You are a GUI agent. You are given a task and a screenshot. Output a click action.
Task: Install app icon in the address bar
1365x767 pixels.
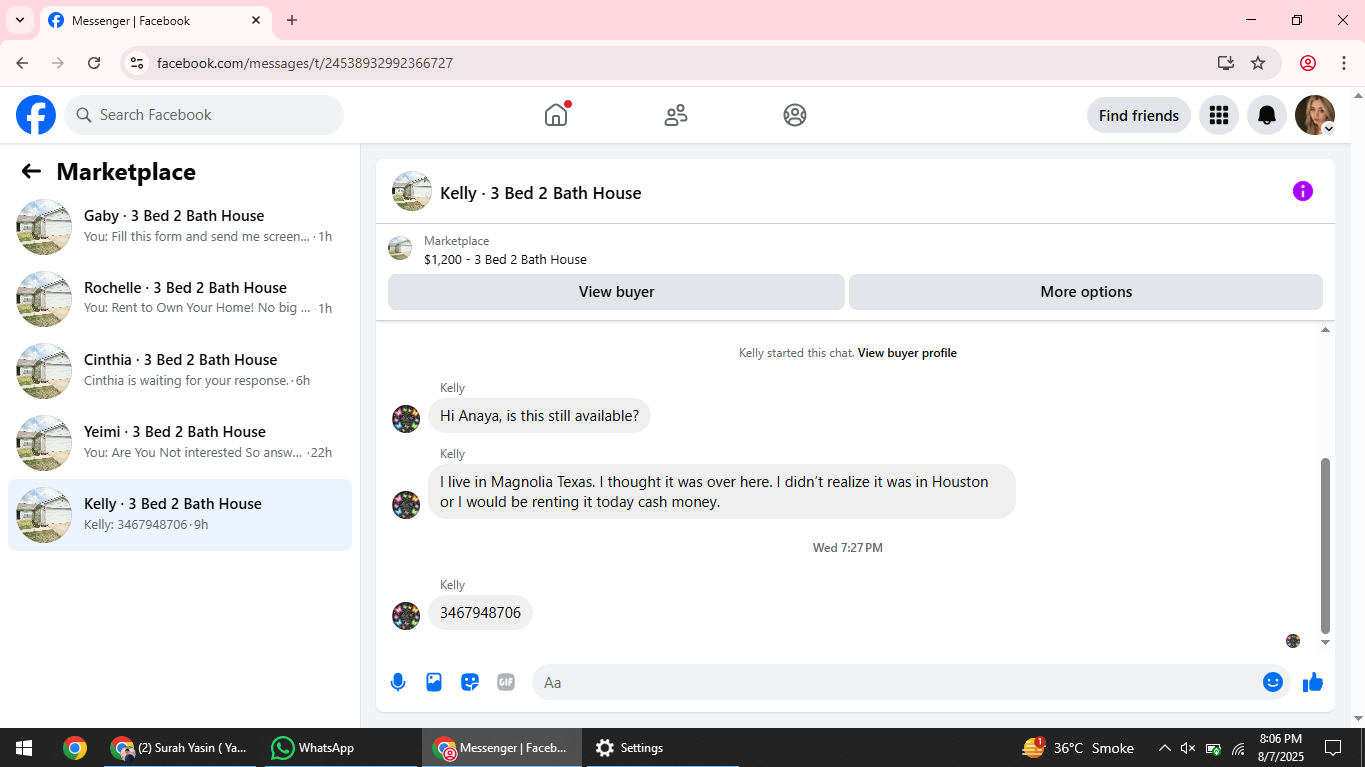1226,63
